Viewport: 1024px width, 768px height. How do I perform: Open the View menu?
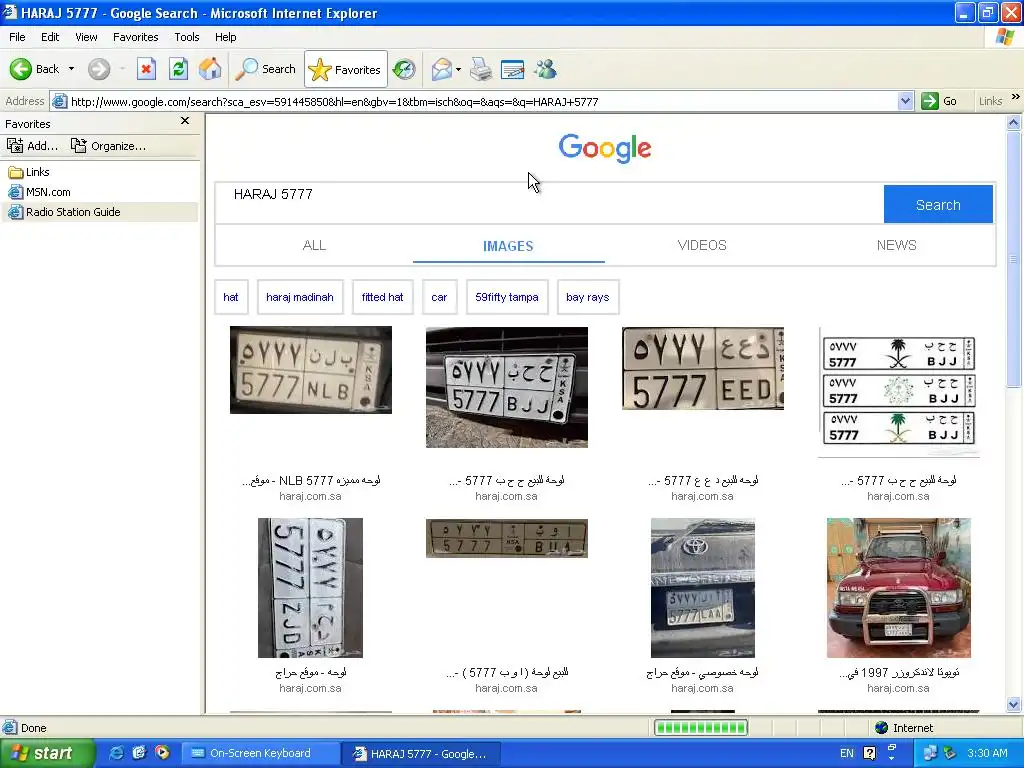[x=86, y=37]
